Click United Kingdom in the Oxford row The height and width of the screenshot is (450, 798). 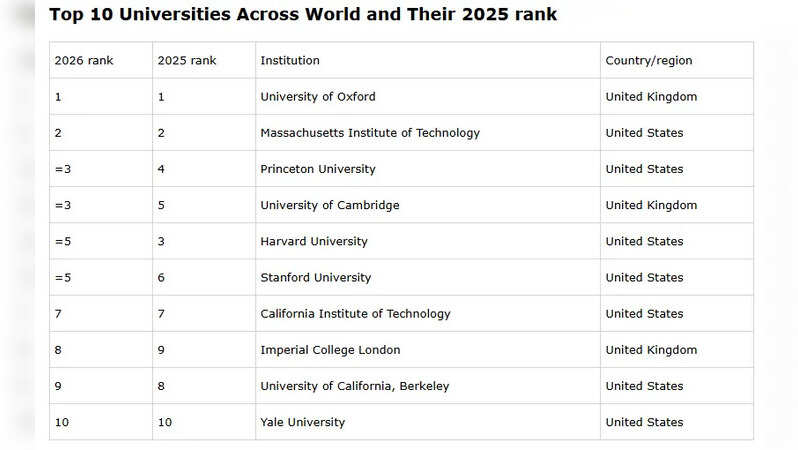tap(651, 97)
